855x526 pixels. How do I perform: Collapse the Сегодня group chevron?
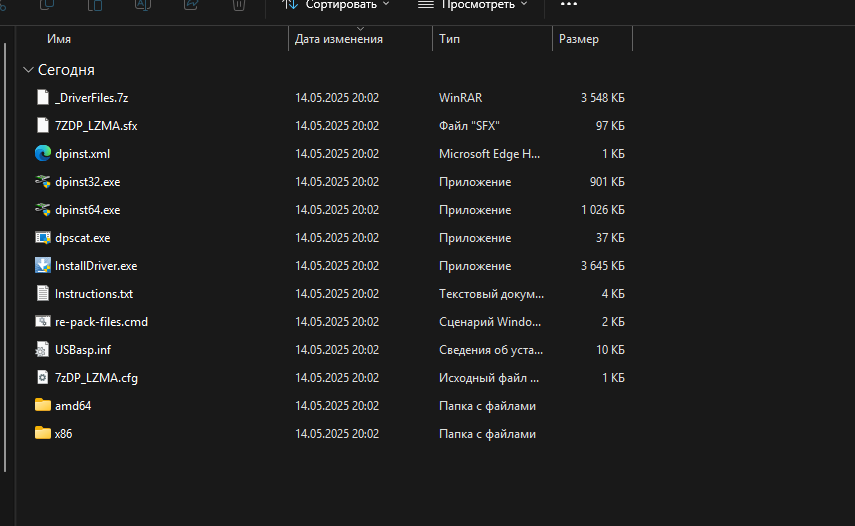tap(26, 70)
